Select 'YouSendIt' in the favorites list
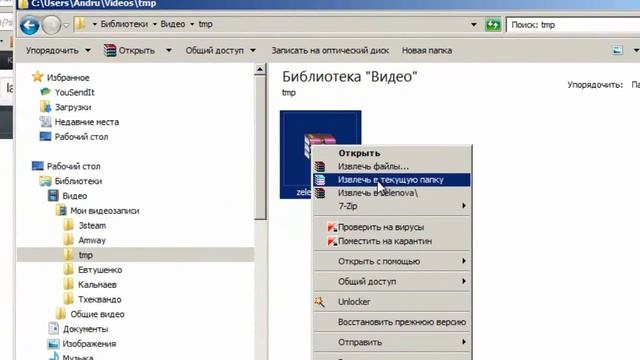The image size is (640, 360). [74, 92]
